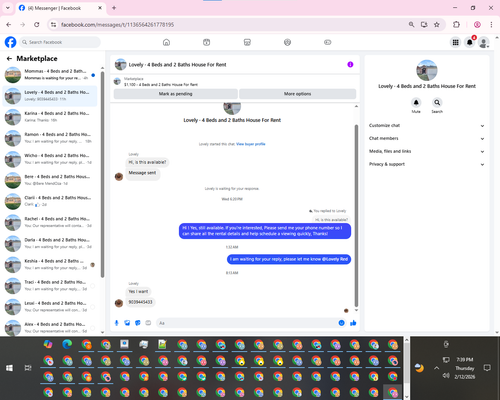Open Chrome profile avatar
This screenshot has width=500, height=400.
pyautogui.click(x=477, y=24)
